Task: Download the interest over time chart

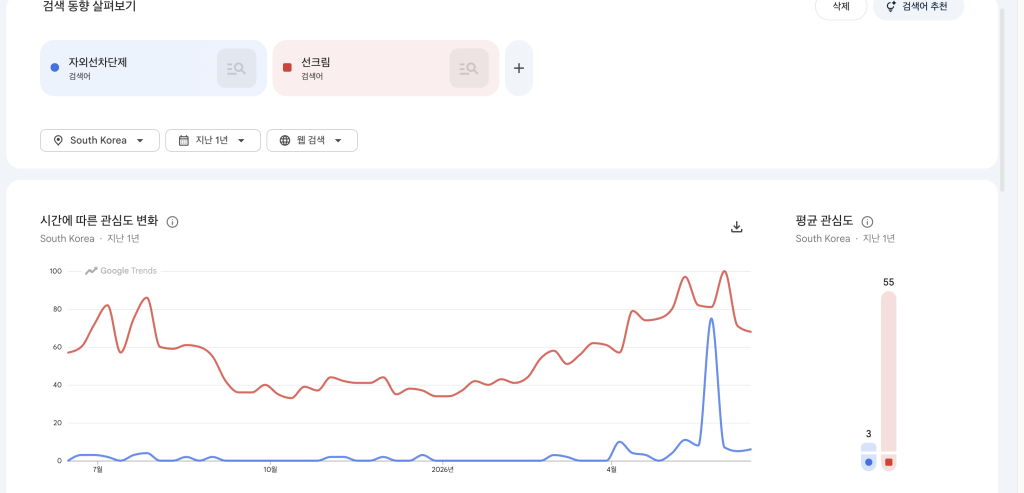Action: point(737,227)
